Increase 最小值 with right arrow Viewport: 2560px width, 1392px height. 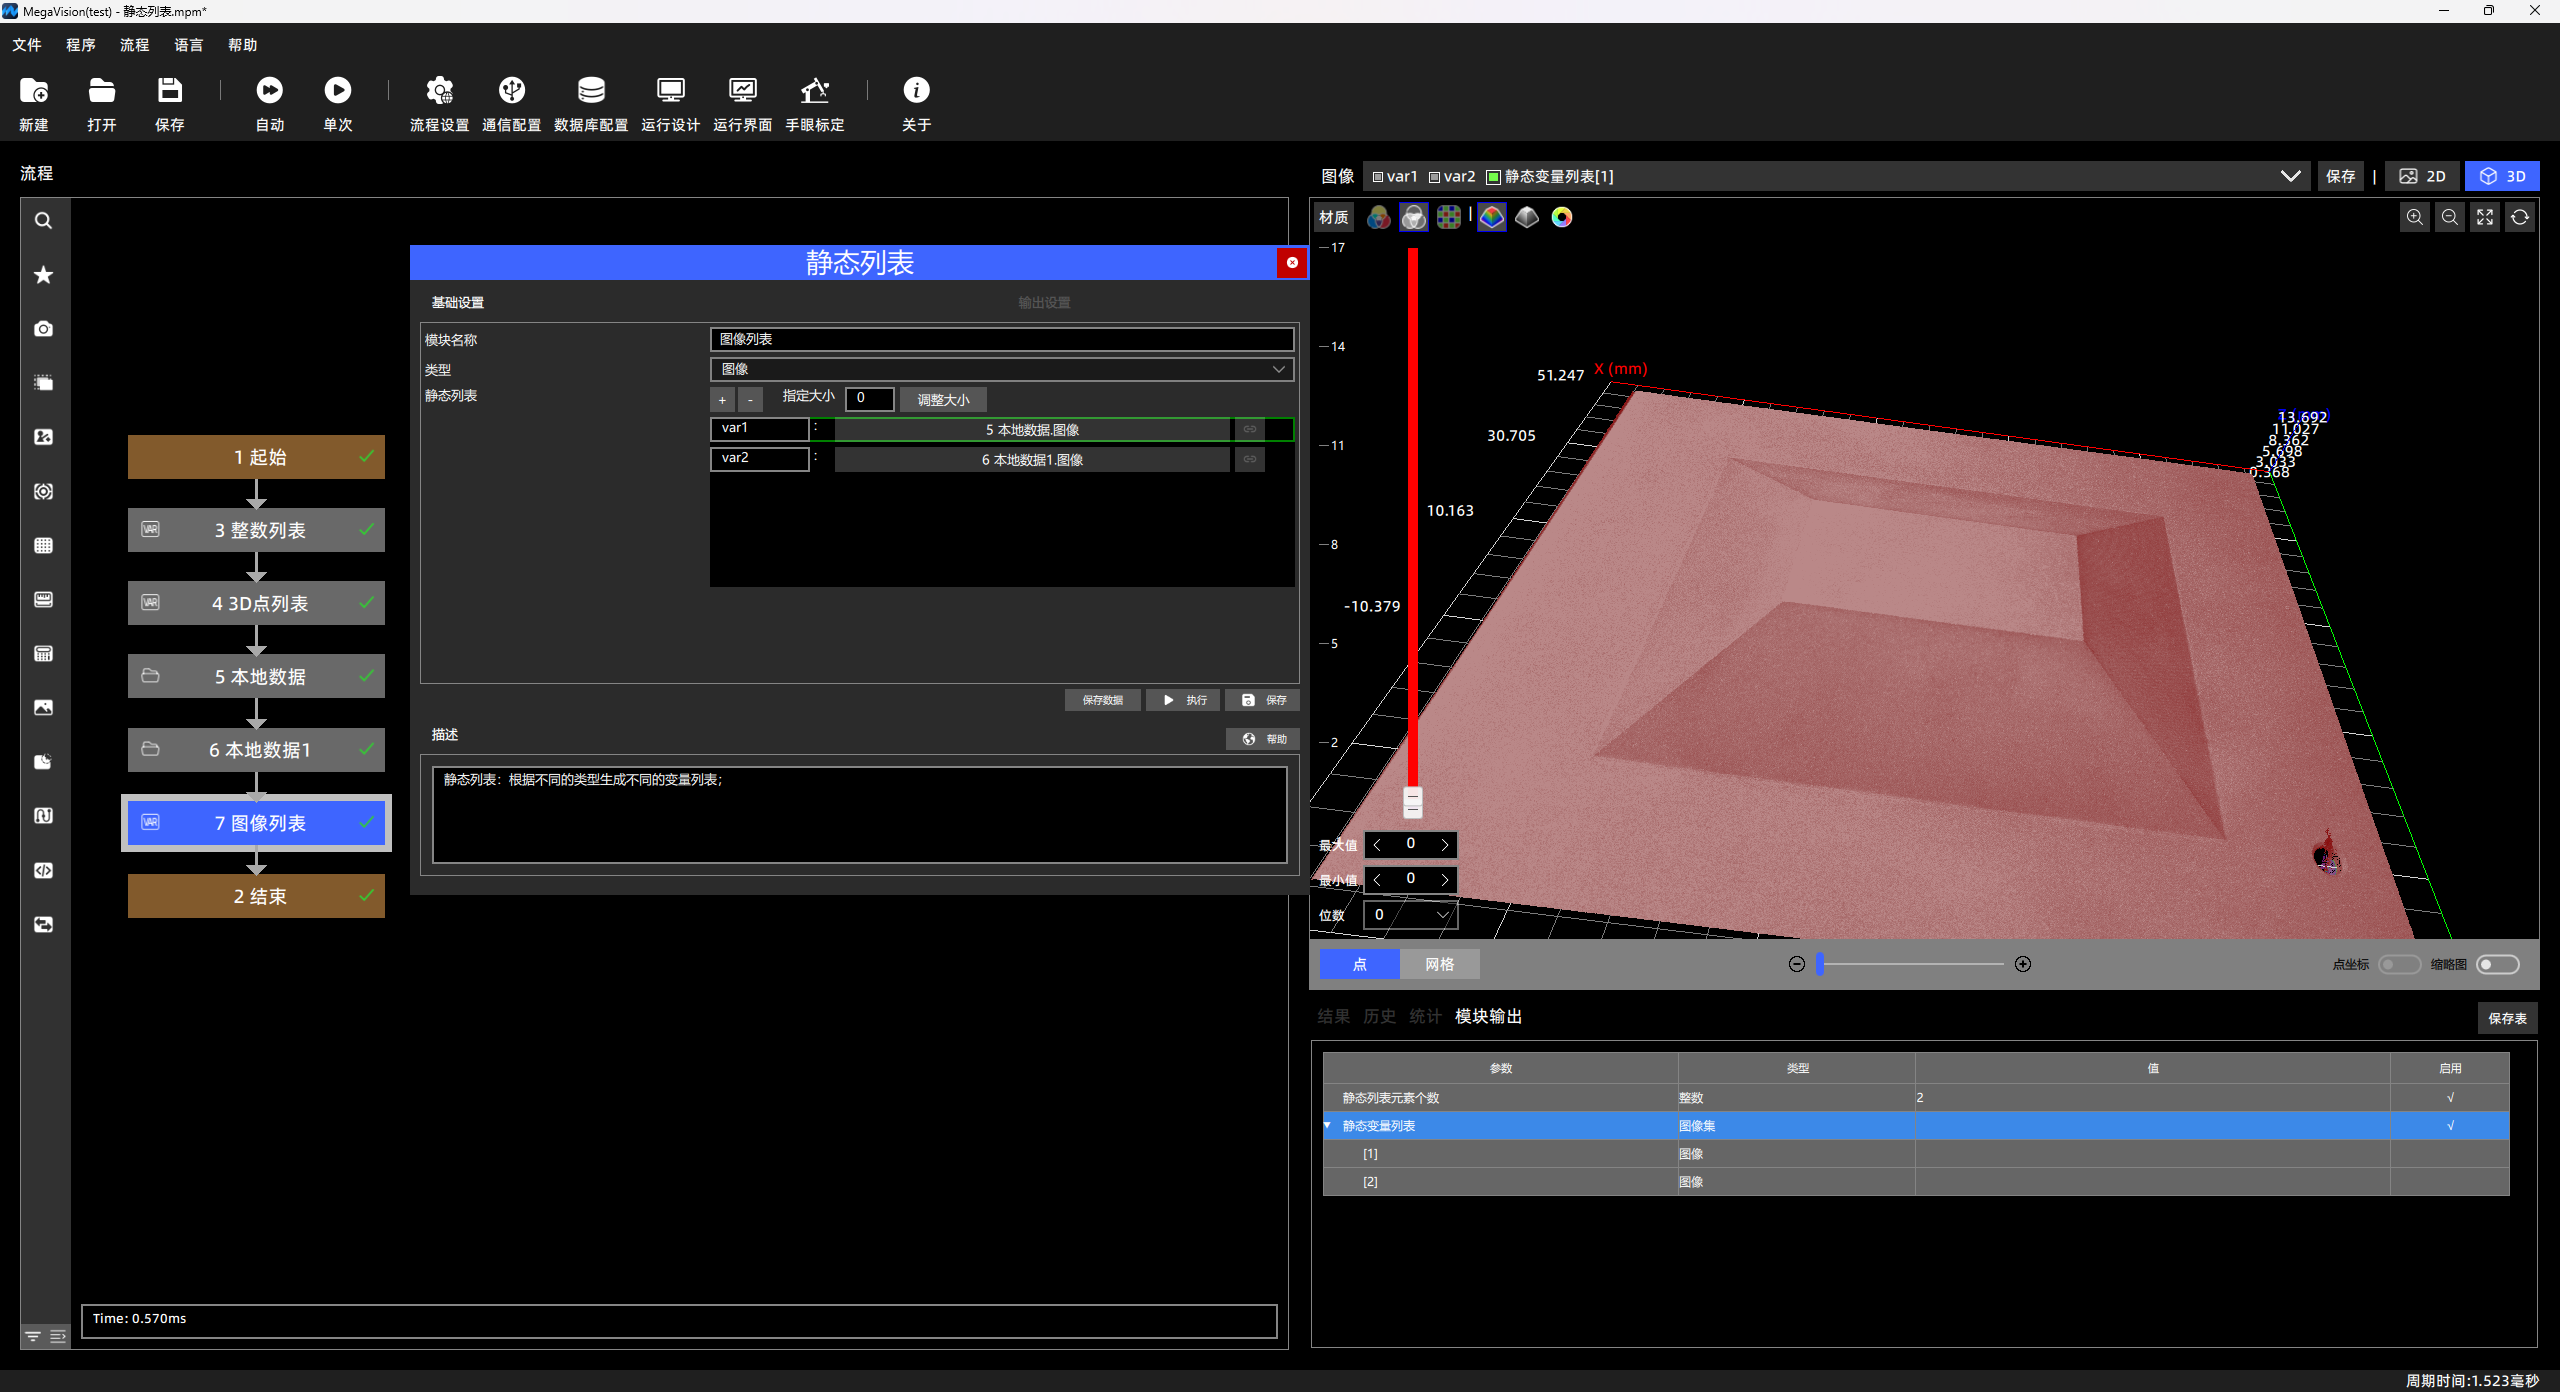pos(1444,880)
